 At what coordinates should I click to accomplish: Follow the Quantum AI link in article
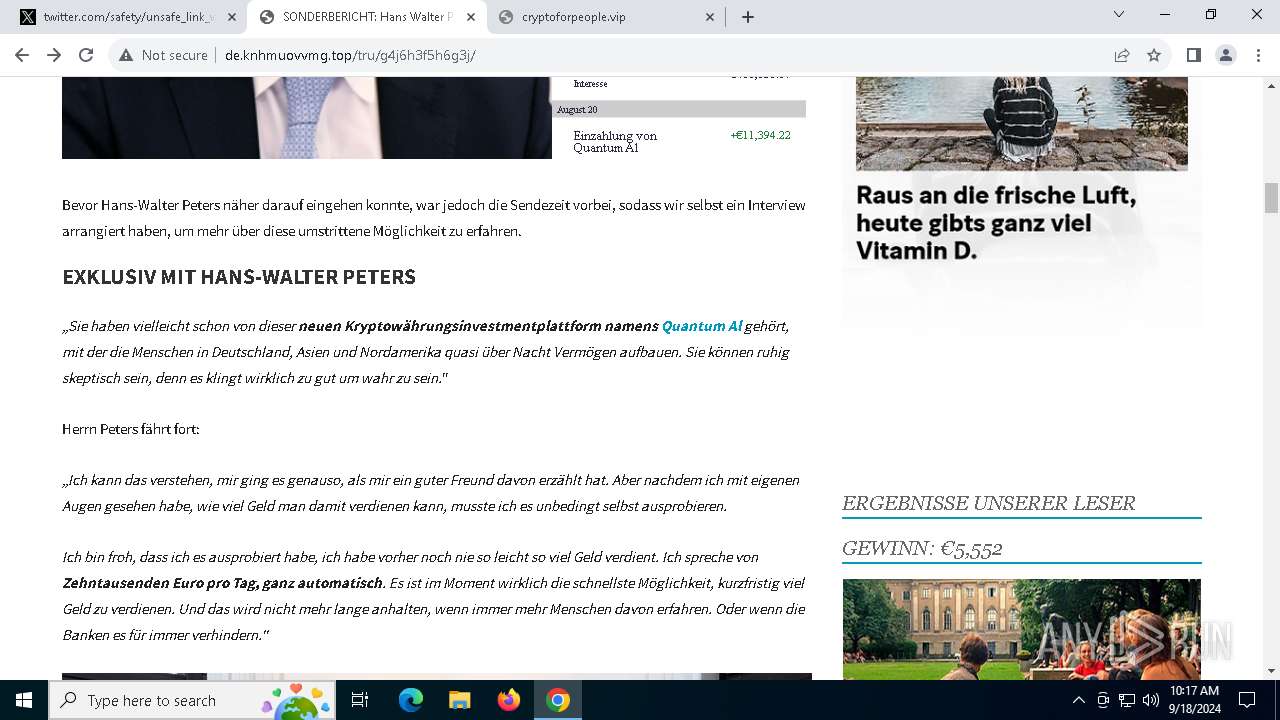[701, 326]
